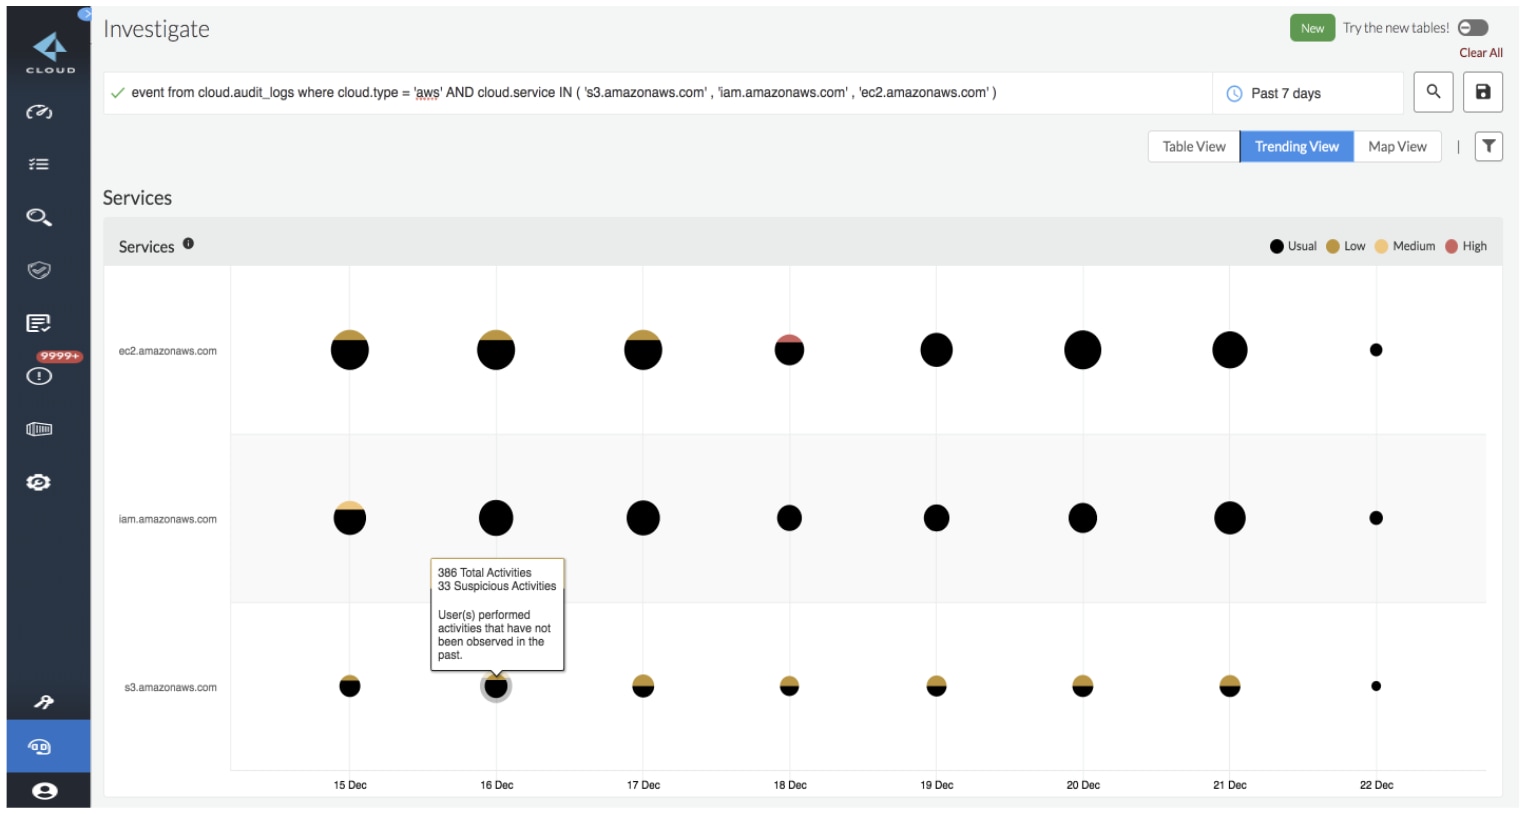
Task: Select the s3 bubble for 17 Dec
Action: pos(643,686)
